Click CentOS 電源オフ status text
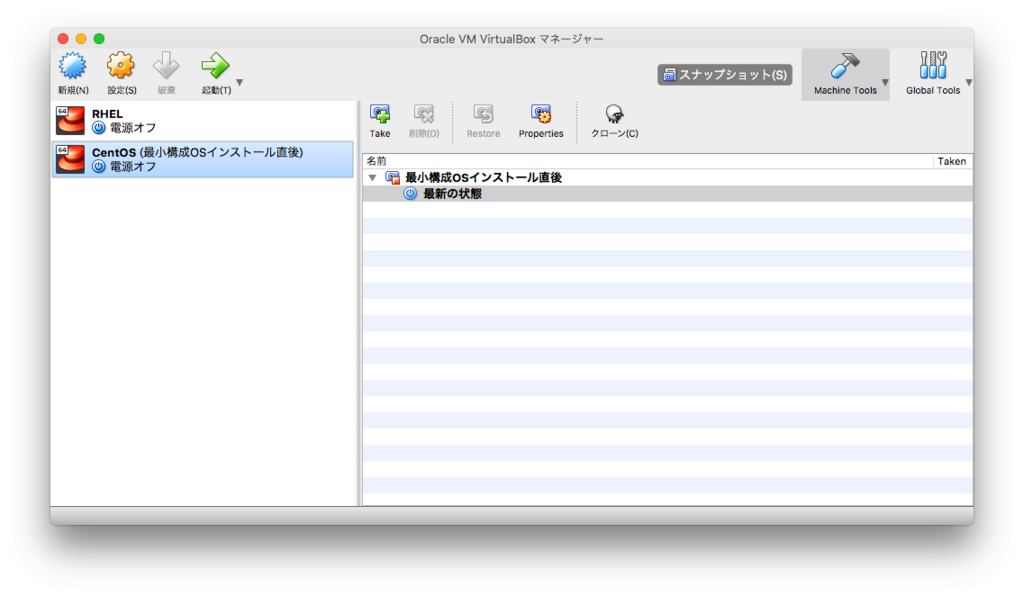 (x=133, y=167)
